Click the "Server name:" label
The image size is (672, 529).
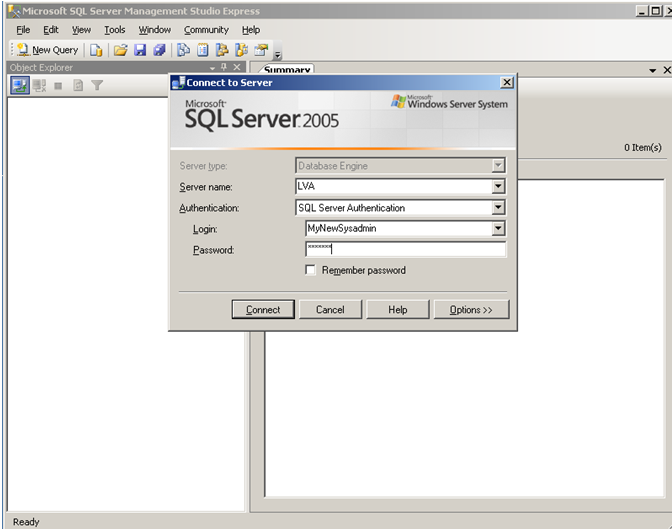(206, 187)
